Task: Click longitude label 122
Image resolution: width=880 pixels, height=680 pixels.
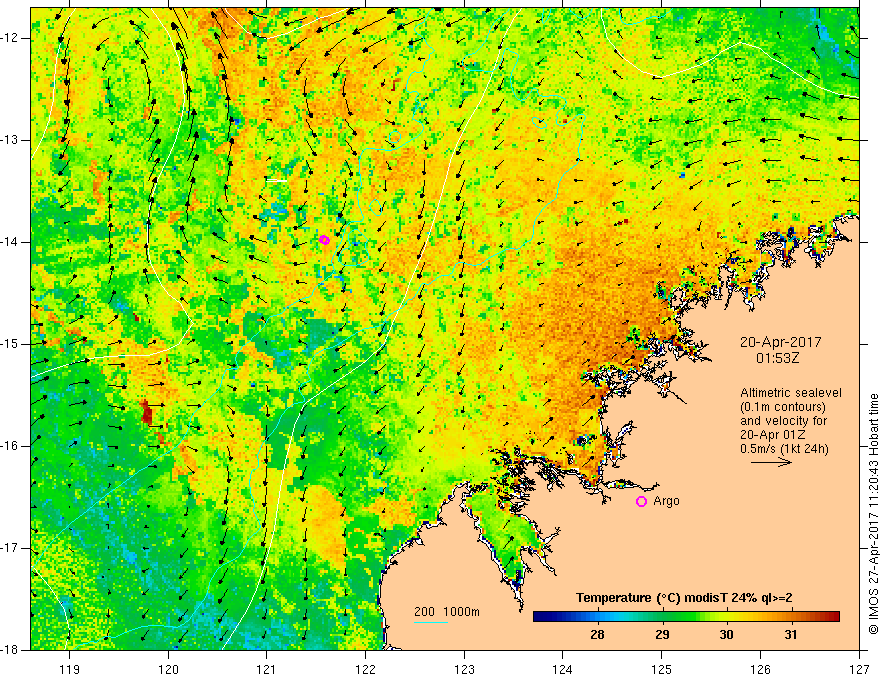Action: tap(365, 669)
